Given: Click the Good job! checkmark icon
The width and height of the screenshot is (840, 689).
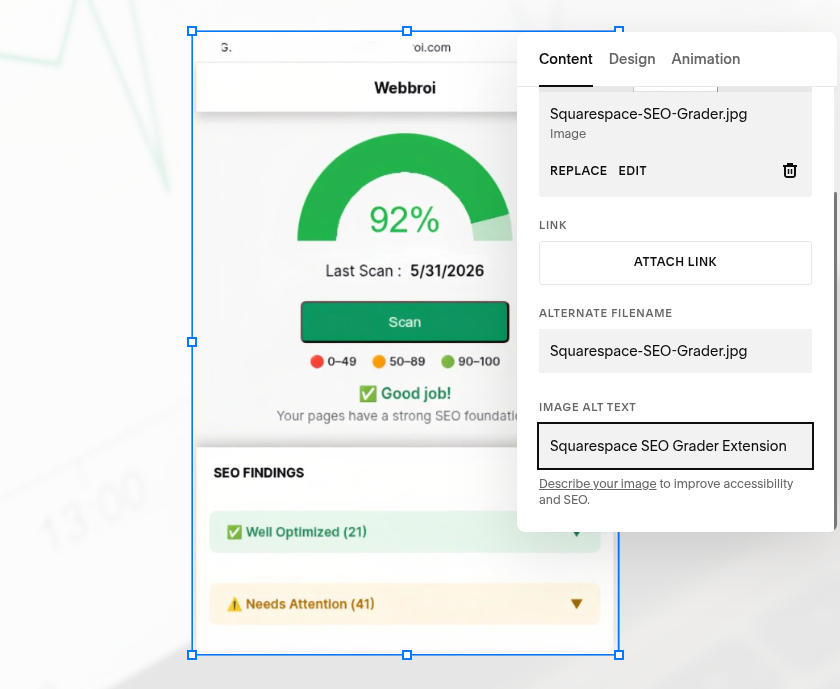Looking at the screenshot, I should [368, 394].
